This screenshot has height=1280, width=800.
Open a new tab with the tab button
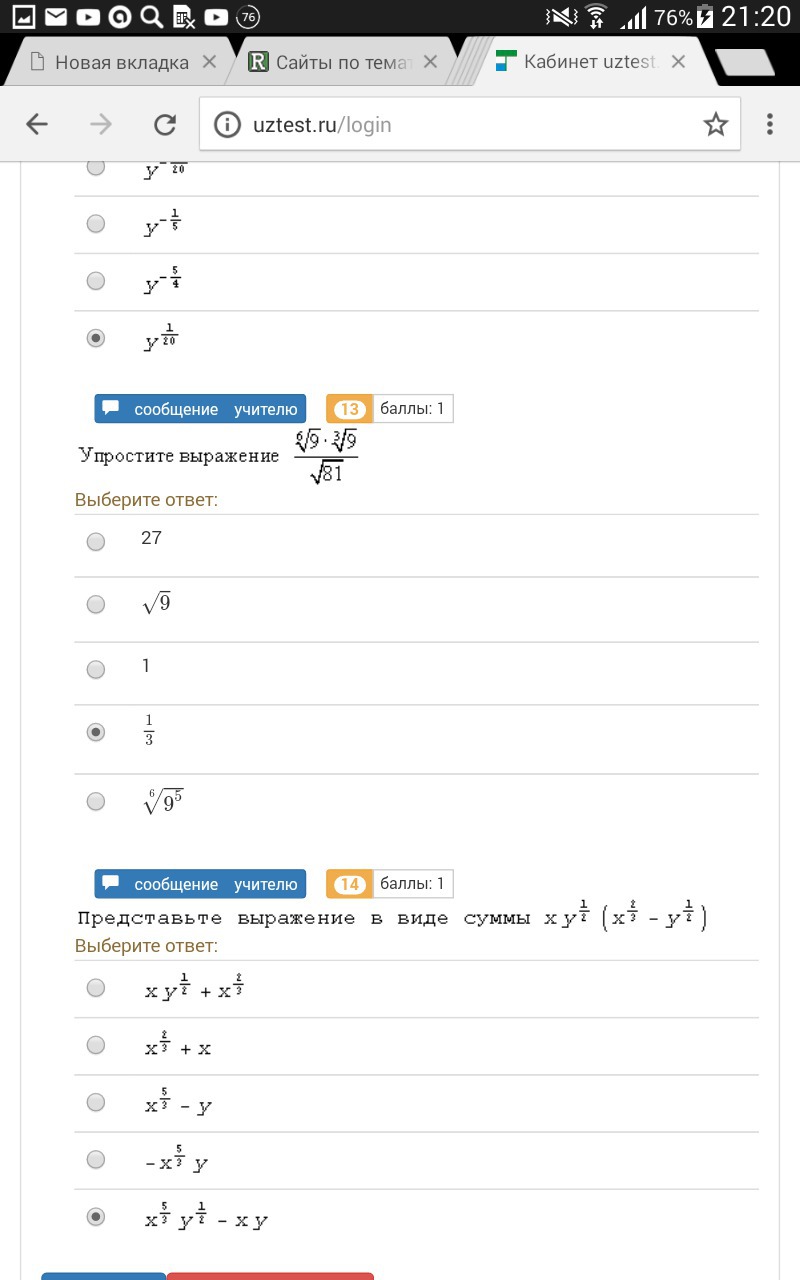746,62
